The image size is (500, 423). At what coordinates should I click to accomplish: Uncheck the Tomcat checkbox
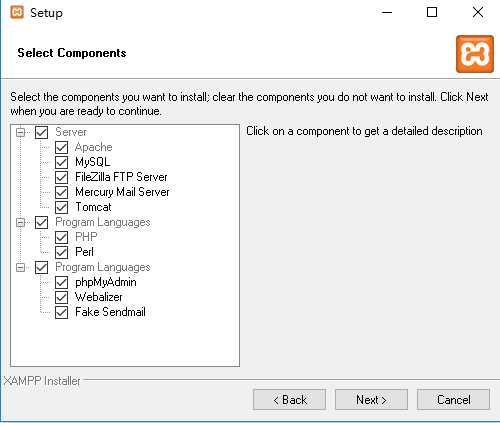coord(61,207)
